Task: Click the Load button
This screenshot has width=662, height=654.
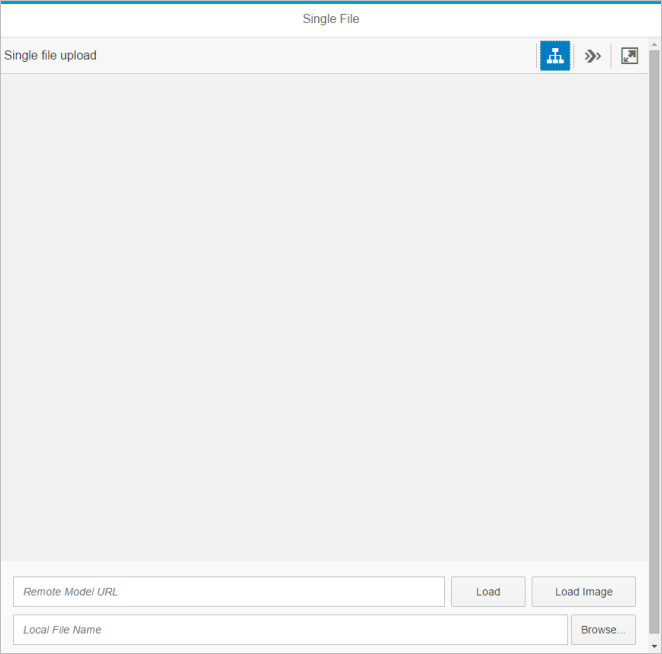Action: coord(488,592)
